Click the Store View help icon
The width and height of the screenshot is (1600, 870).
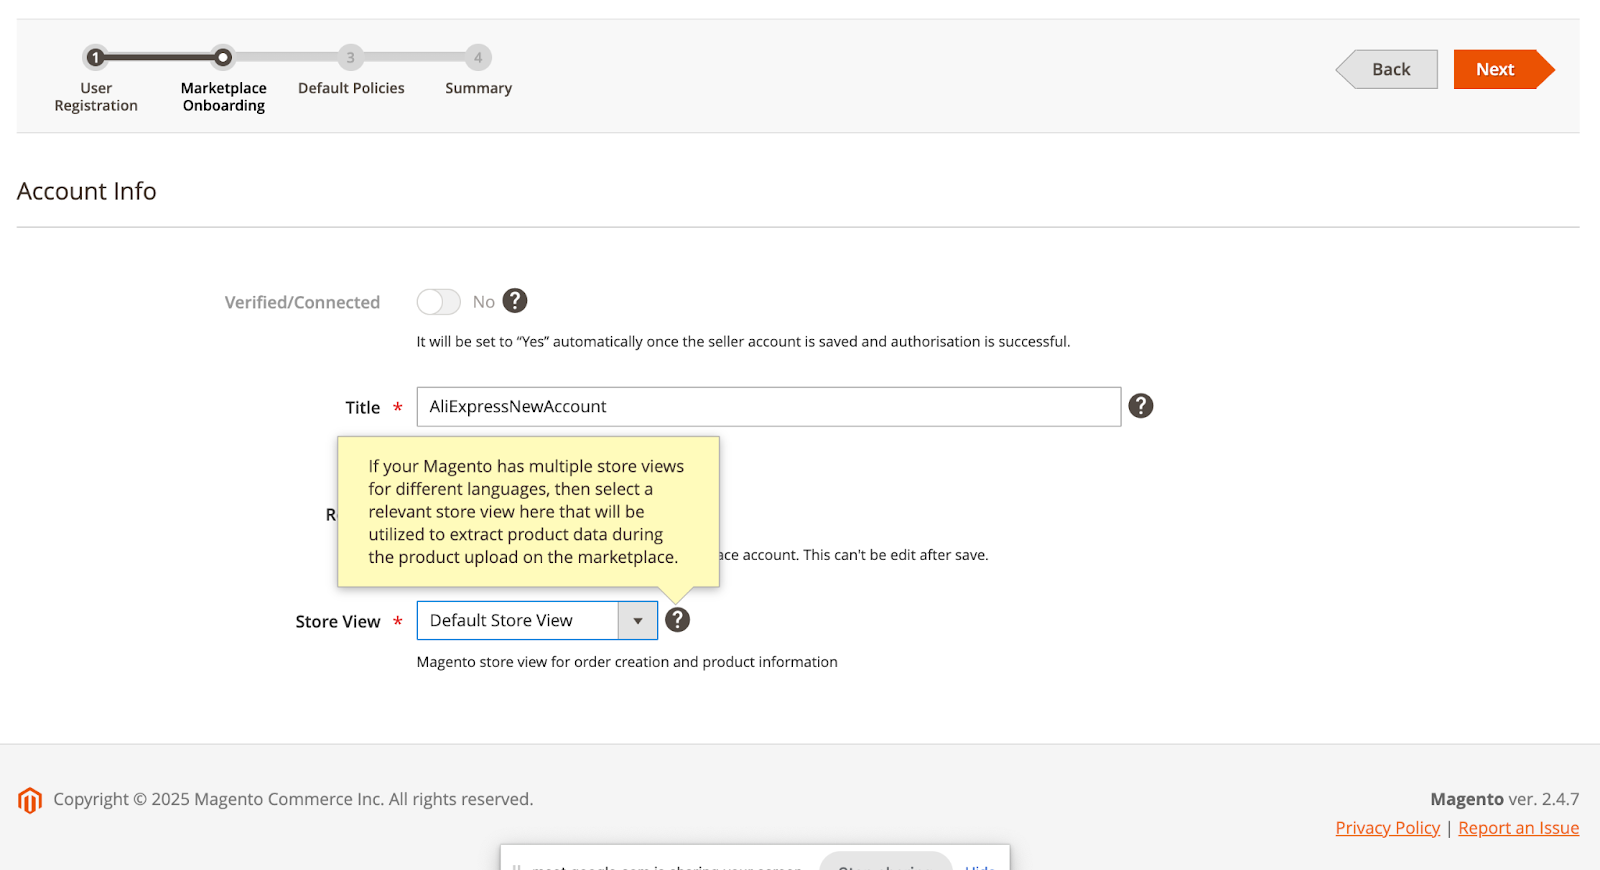[x=677, y=620]
